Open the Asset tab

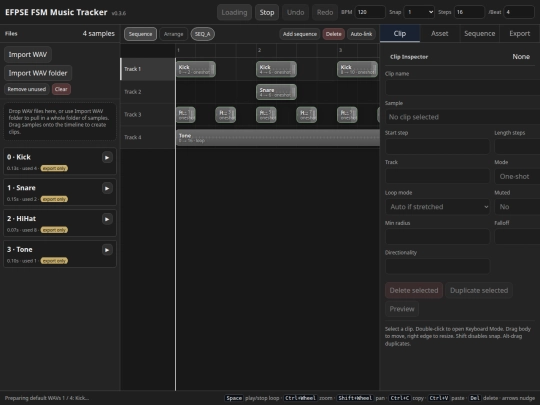[x=439, y=33]
